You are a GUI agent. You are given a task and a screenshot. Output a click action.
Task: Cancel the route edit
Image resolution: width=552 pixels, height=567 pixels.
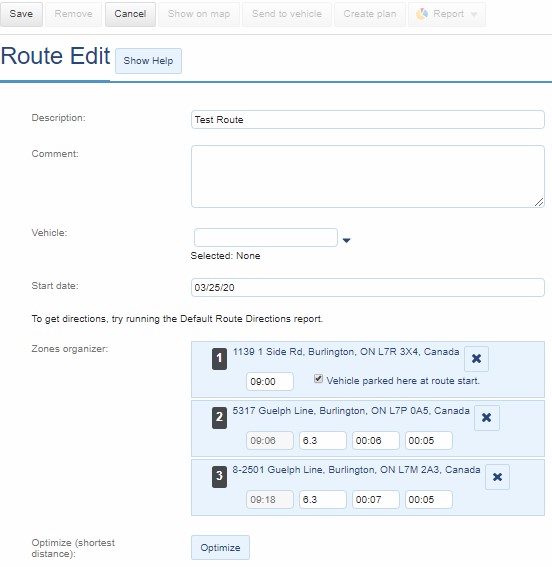[x=130, y=14]
